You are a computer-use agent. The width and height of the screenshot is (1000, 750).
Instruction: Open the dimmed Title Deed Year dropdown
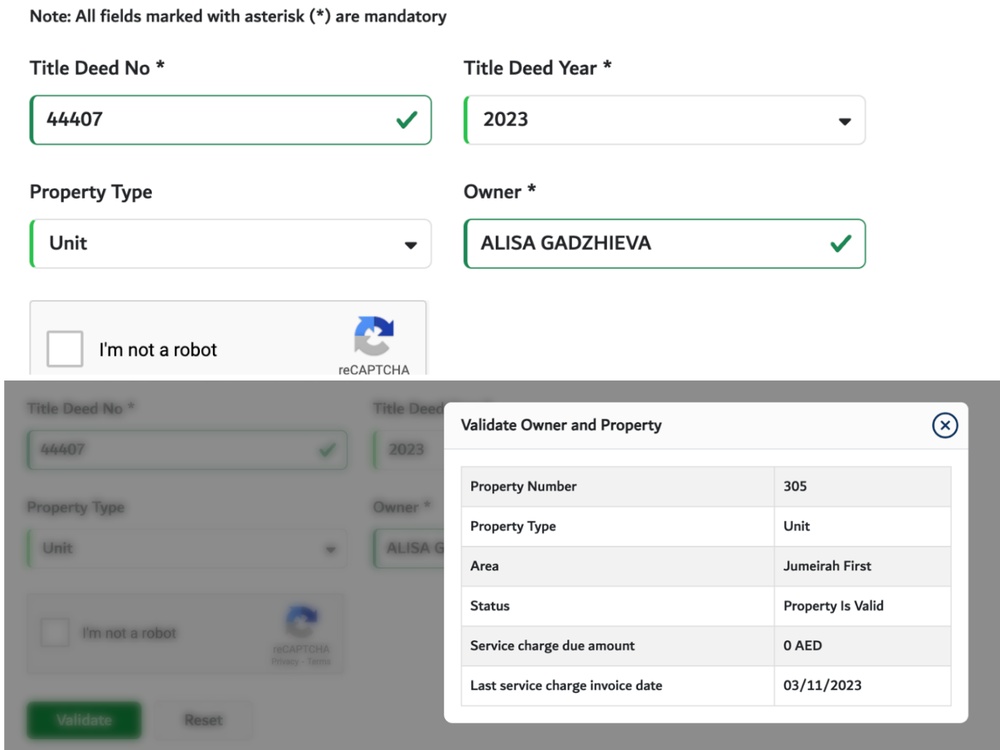tap(406, 450)
